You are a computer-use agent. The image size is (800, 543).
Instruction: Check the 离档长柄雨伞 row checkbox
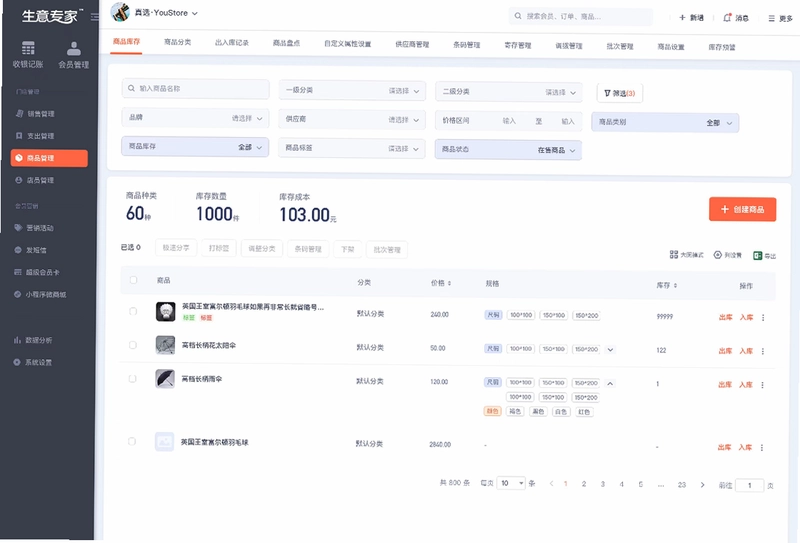pos(132,379)
